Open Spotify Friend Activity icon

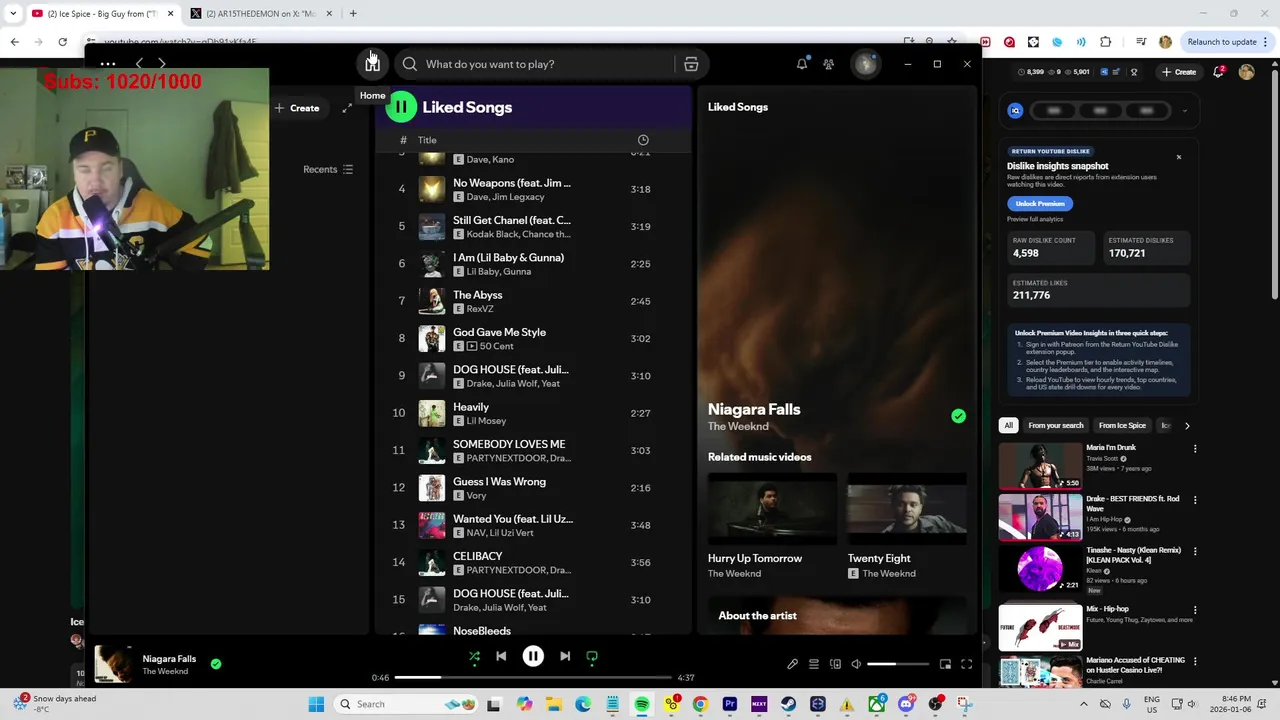(828, 64)
